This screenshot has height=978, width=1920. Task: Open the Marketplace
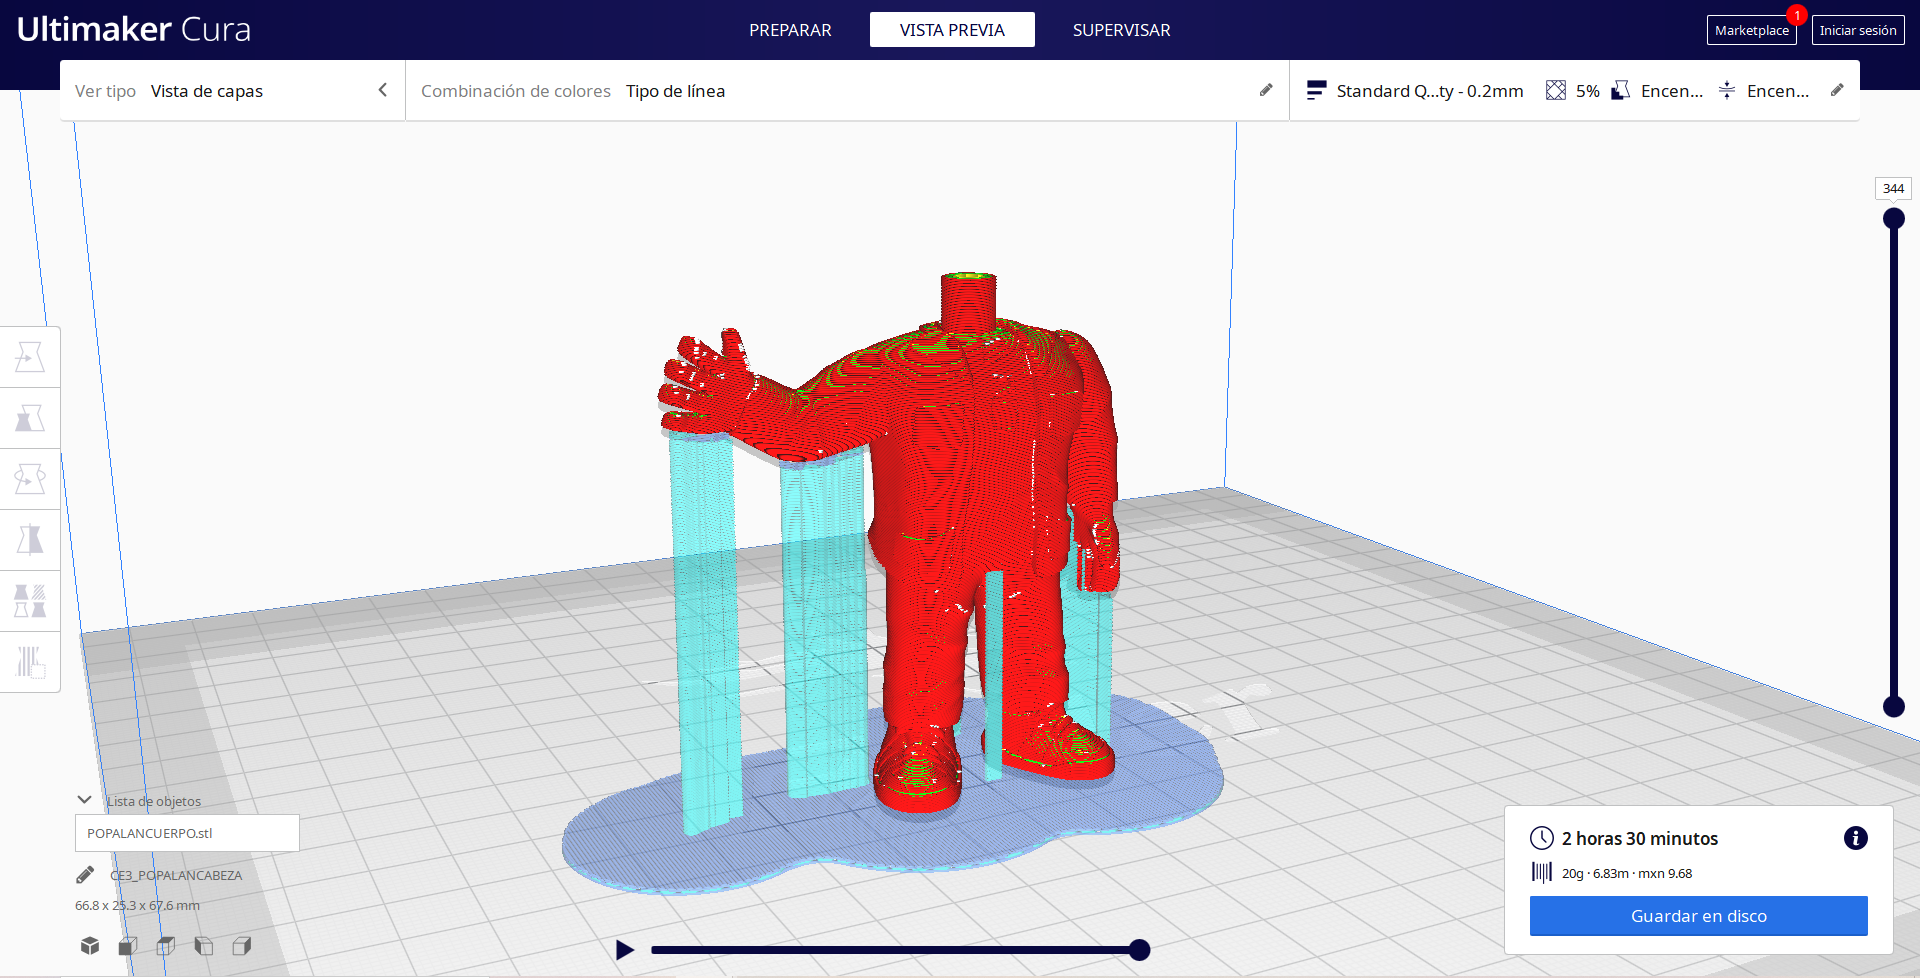tap(1751, 30)
